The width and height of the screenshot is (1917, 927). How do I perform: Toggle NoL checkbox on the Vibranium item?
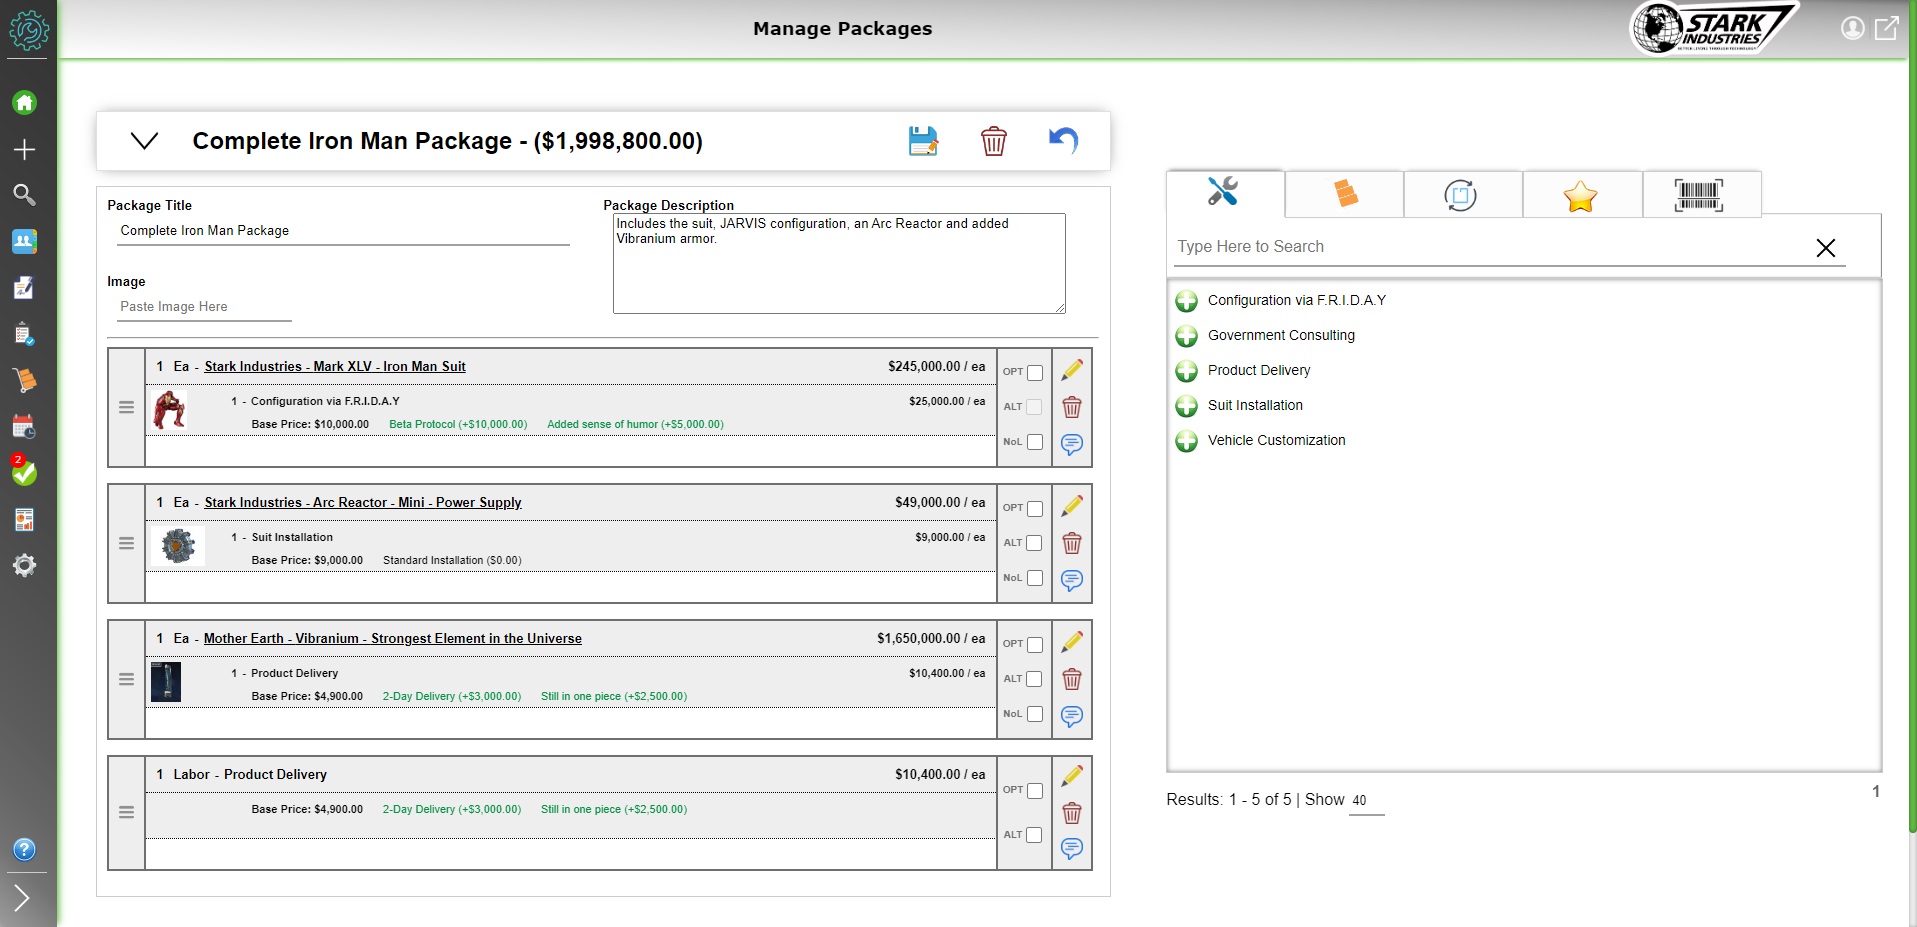point(1035,713)
